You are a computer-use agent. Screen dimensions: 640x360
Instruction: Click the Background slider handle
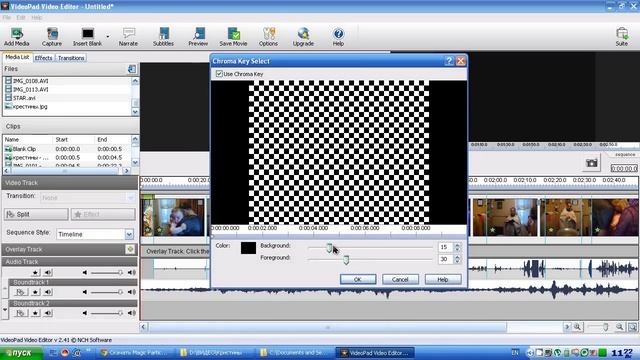pos(329,247)
